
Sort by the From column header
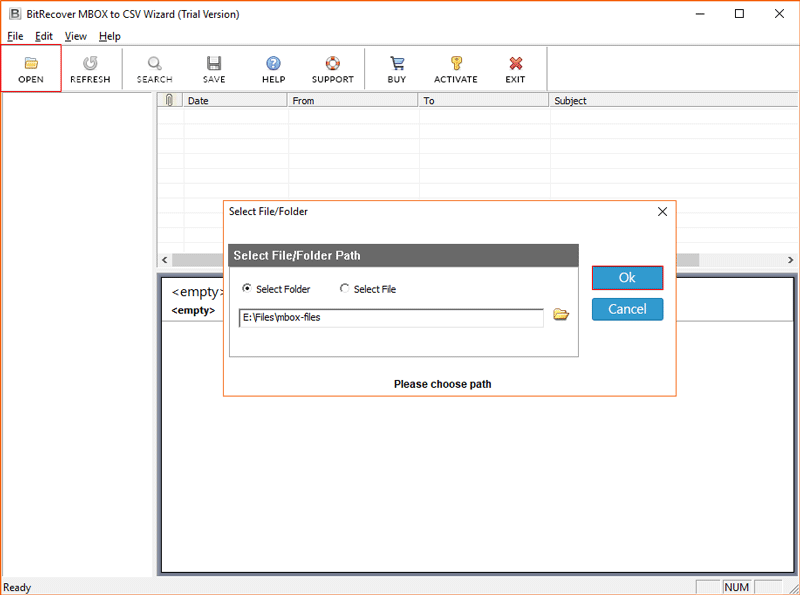[353, 100]
